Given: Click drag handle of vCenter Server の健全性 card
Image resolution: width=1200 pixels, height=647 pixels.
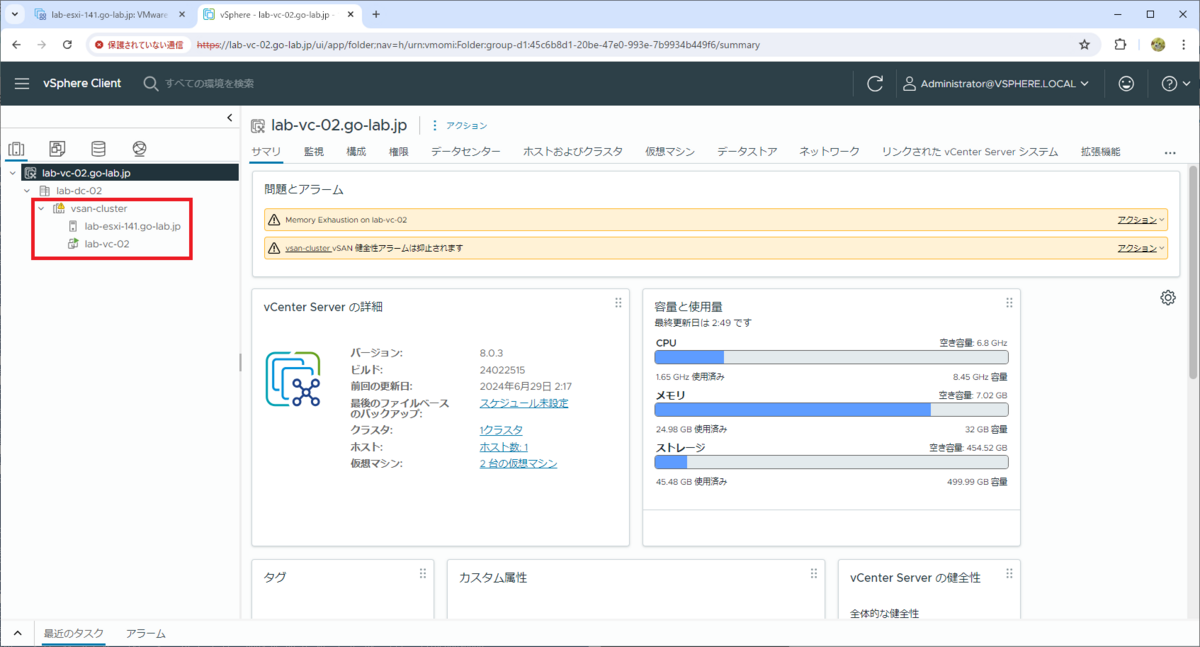Looking at the screenshot, I should click(1009, 574).
